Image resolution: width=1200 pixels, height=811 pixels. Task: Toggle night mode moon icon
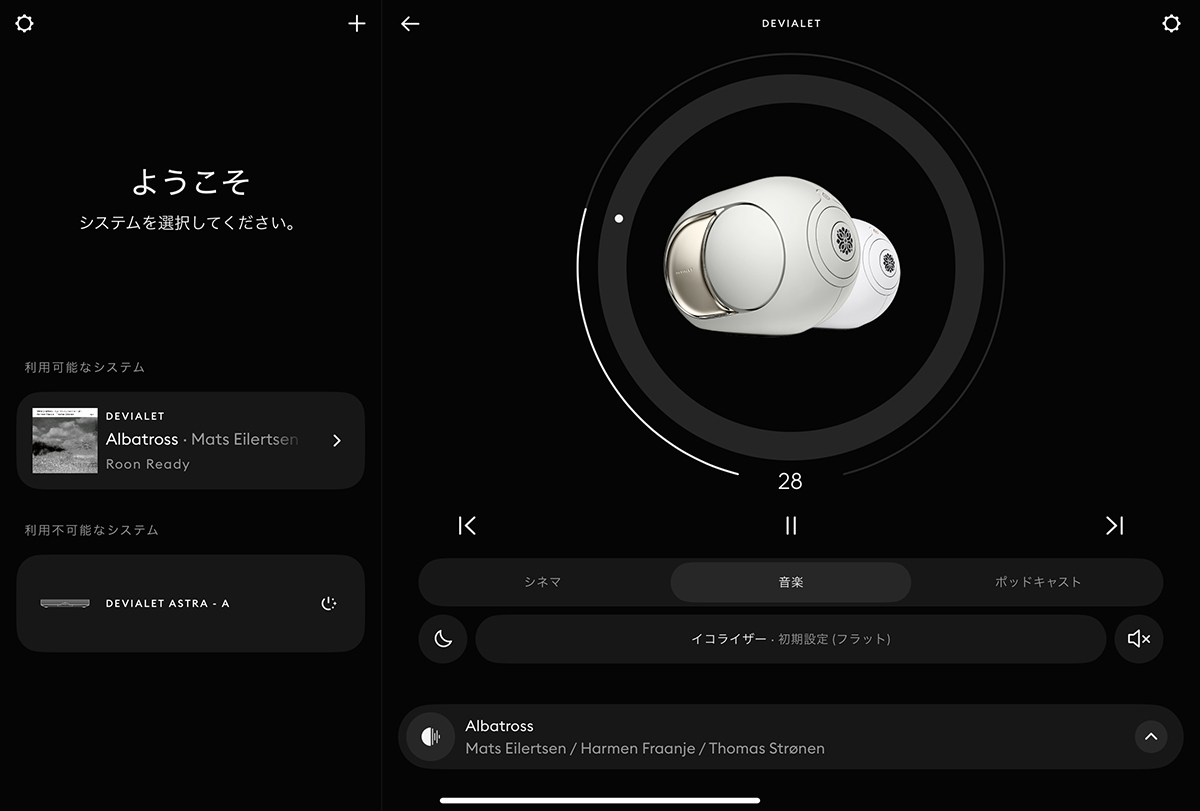443,639
